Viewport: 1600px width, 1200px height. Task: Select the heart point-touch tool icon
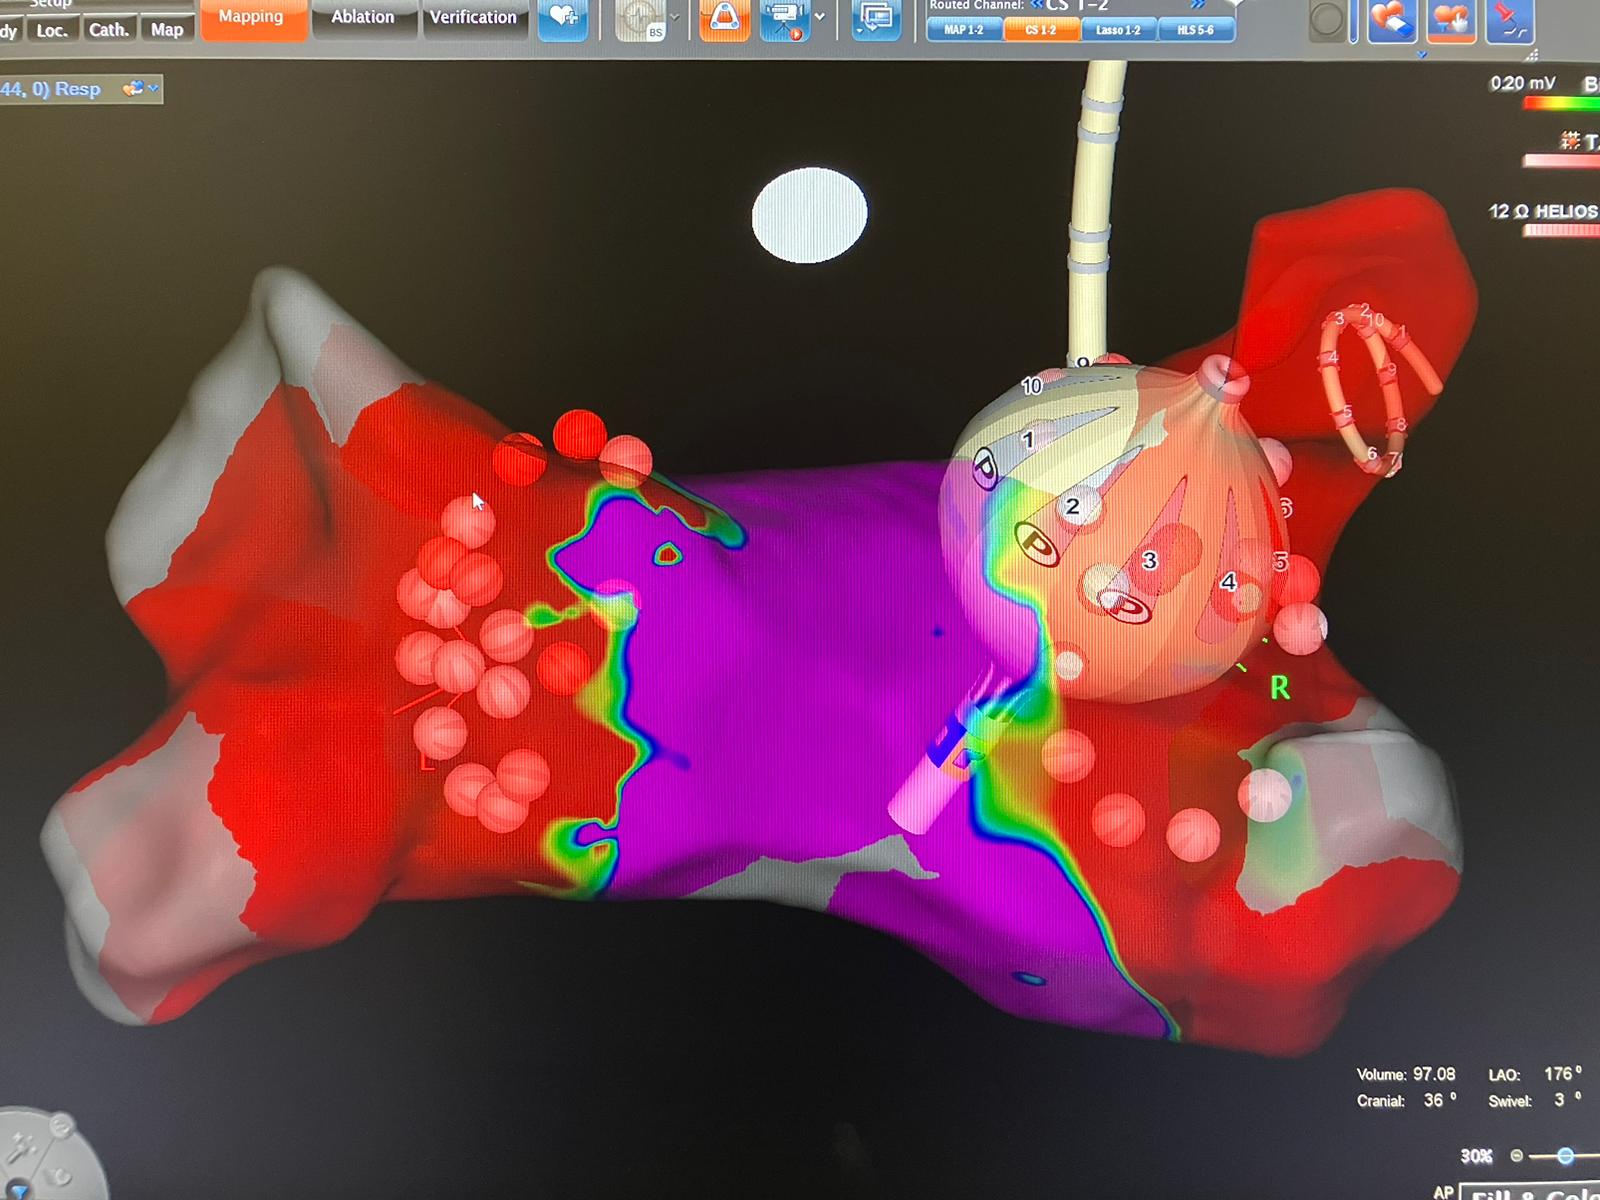point(1450,19)
